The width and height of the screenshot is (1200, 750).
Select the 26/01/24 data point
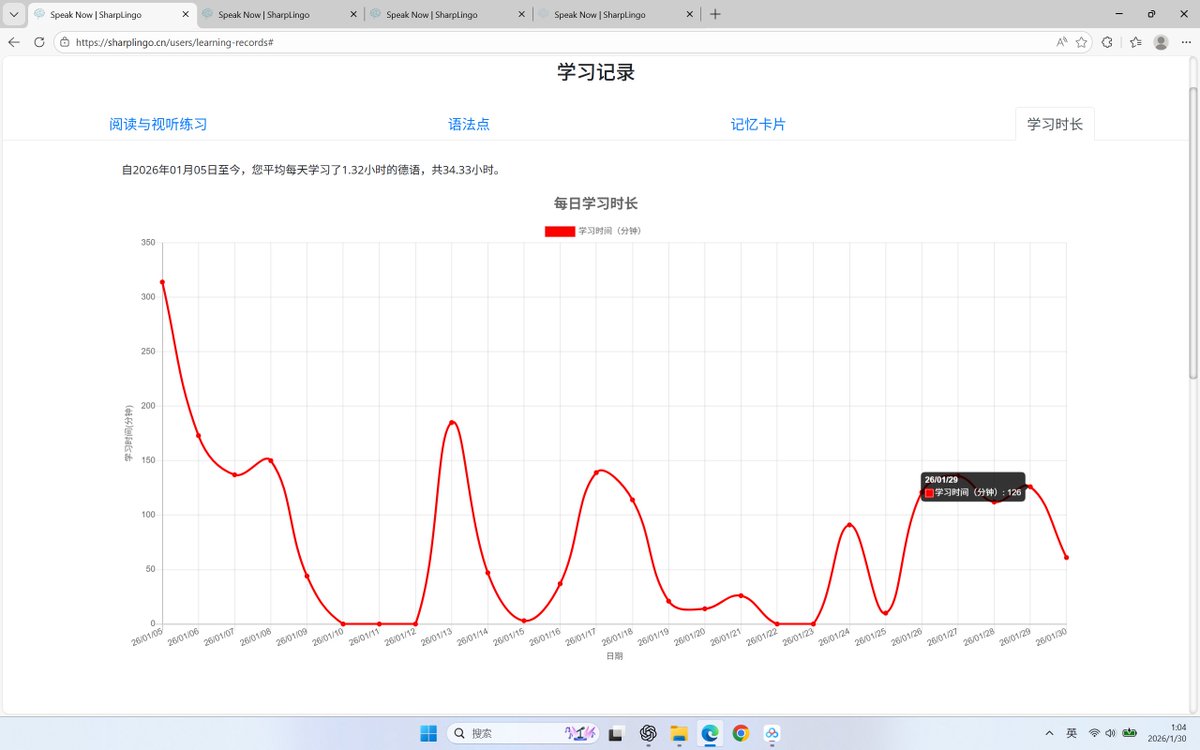[x=849, y=525]
